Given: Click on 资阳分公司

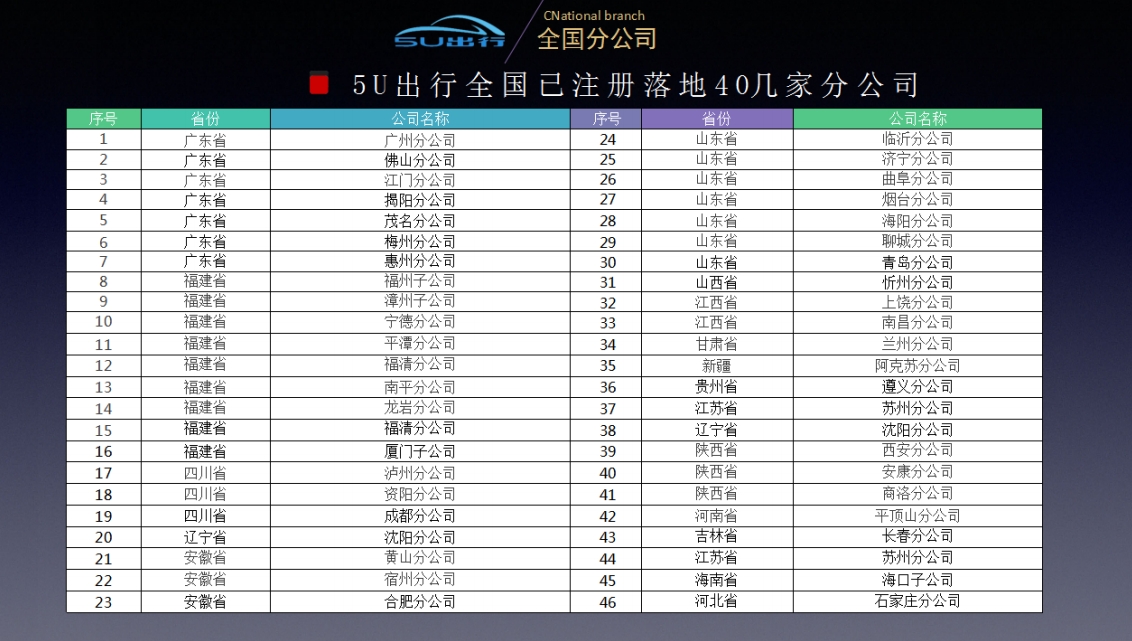Looking at the screenshot, I should click(x=420, y=494).
